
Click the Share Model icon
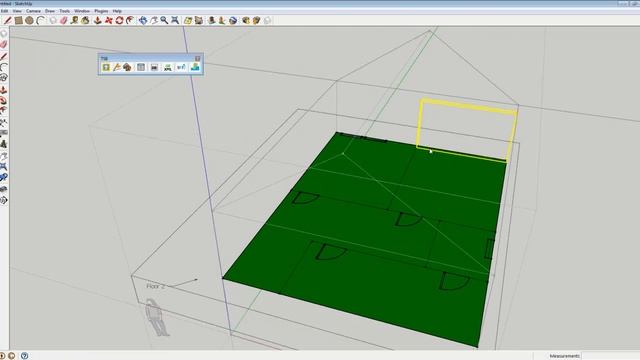point(256,20)
